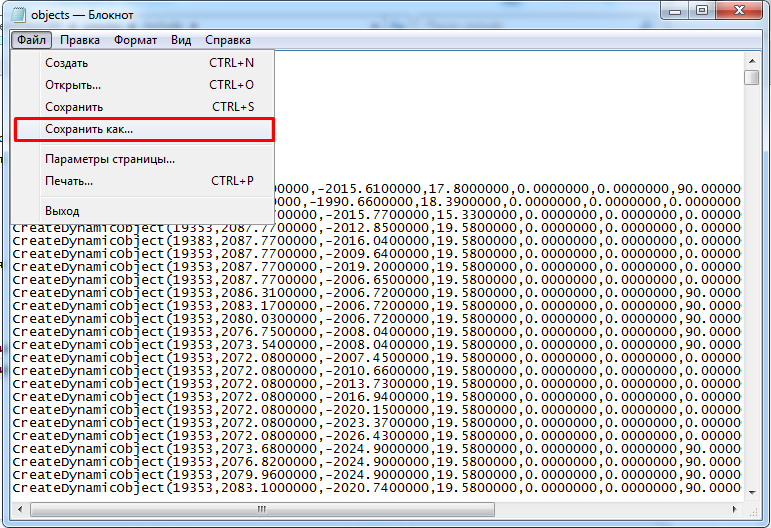Click the horizontal scrollbar thumb
This screenshot has height=528, width=771.
(x=262, y=509)
